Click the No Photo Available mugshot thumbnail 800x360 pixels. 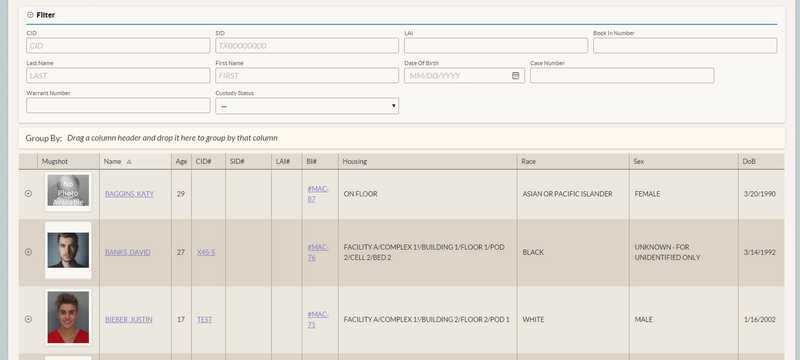tap(68, 191)
